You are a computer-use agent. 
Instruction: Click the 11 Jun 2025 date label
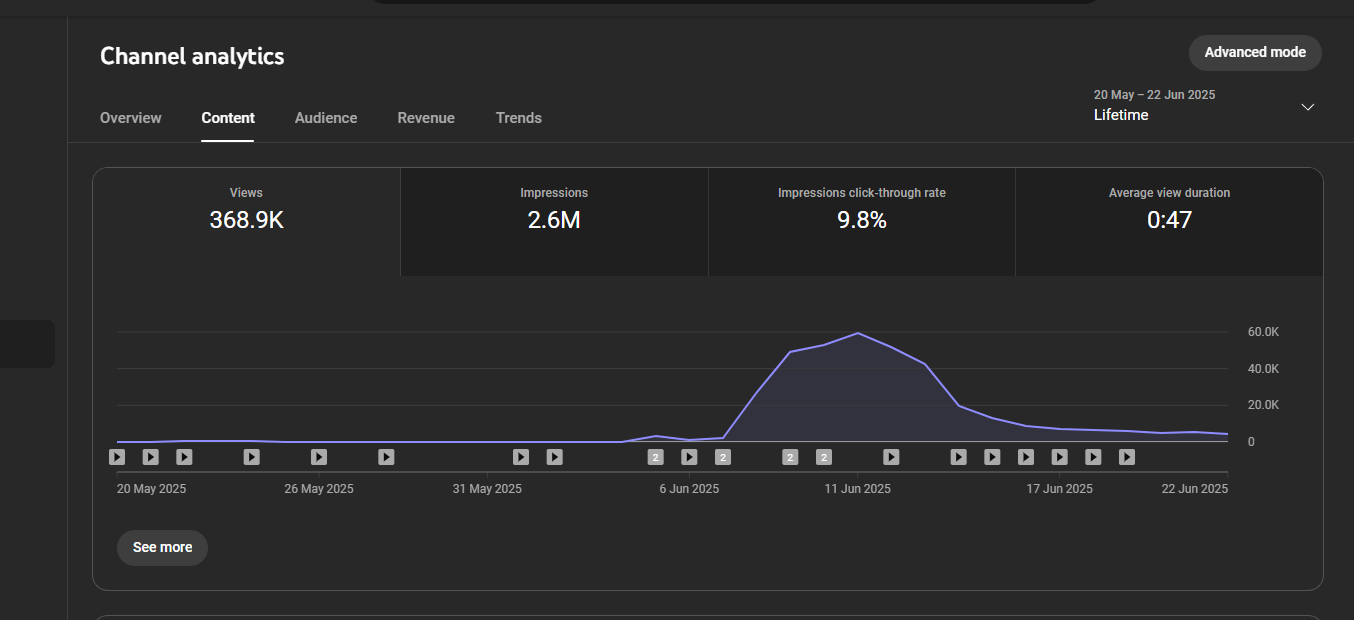pyautogui.click(x=857, y=489)
